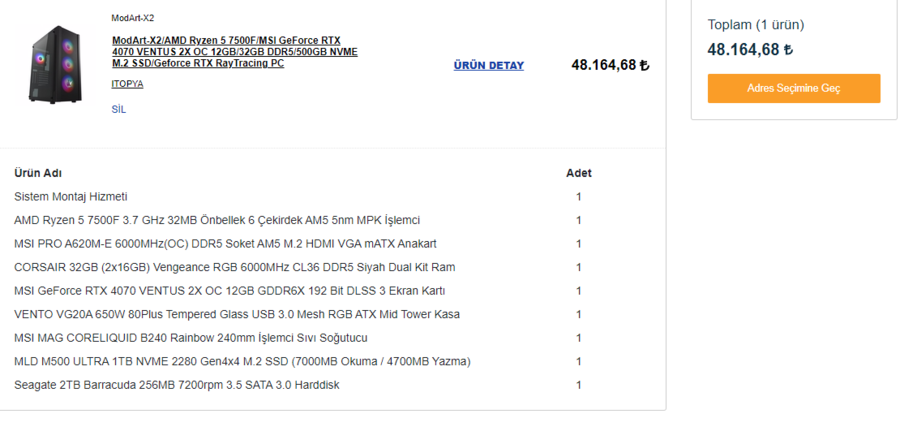
Task: Select the VENTO VG20A 650W case row
Action: (x=237, y=314)
